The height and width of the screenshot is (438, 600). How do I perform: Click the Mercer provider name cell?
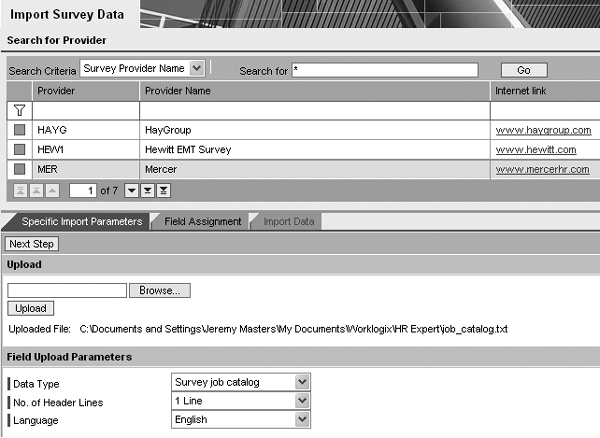click(315, 169)
